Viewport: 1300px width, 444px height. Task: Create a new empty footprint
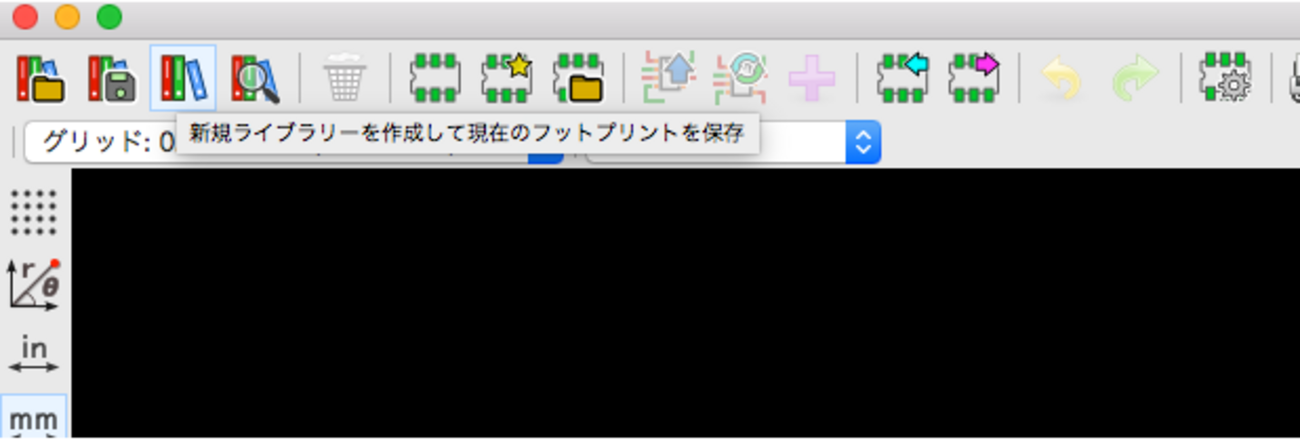click(435, 78)
